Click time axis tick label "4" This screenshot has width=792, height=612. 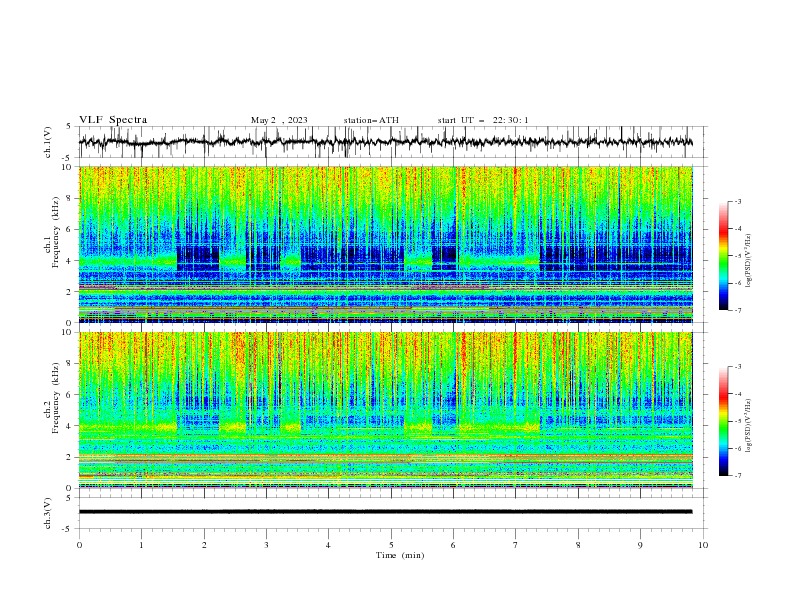pos(328,545)
